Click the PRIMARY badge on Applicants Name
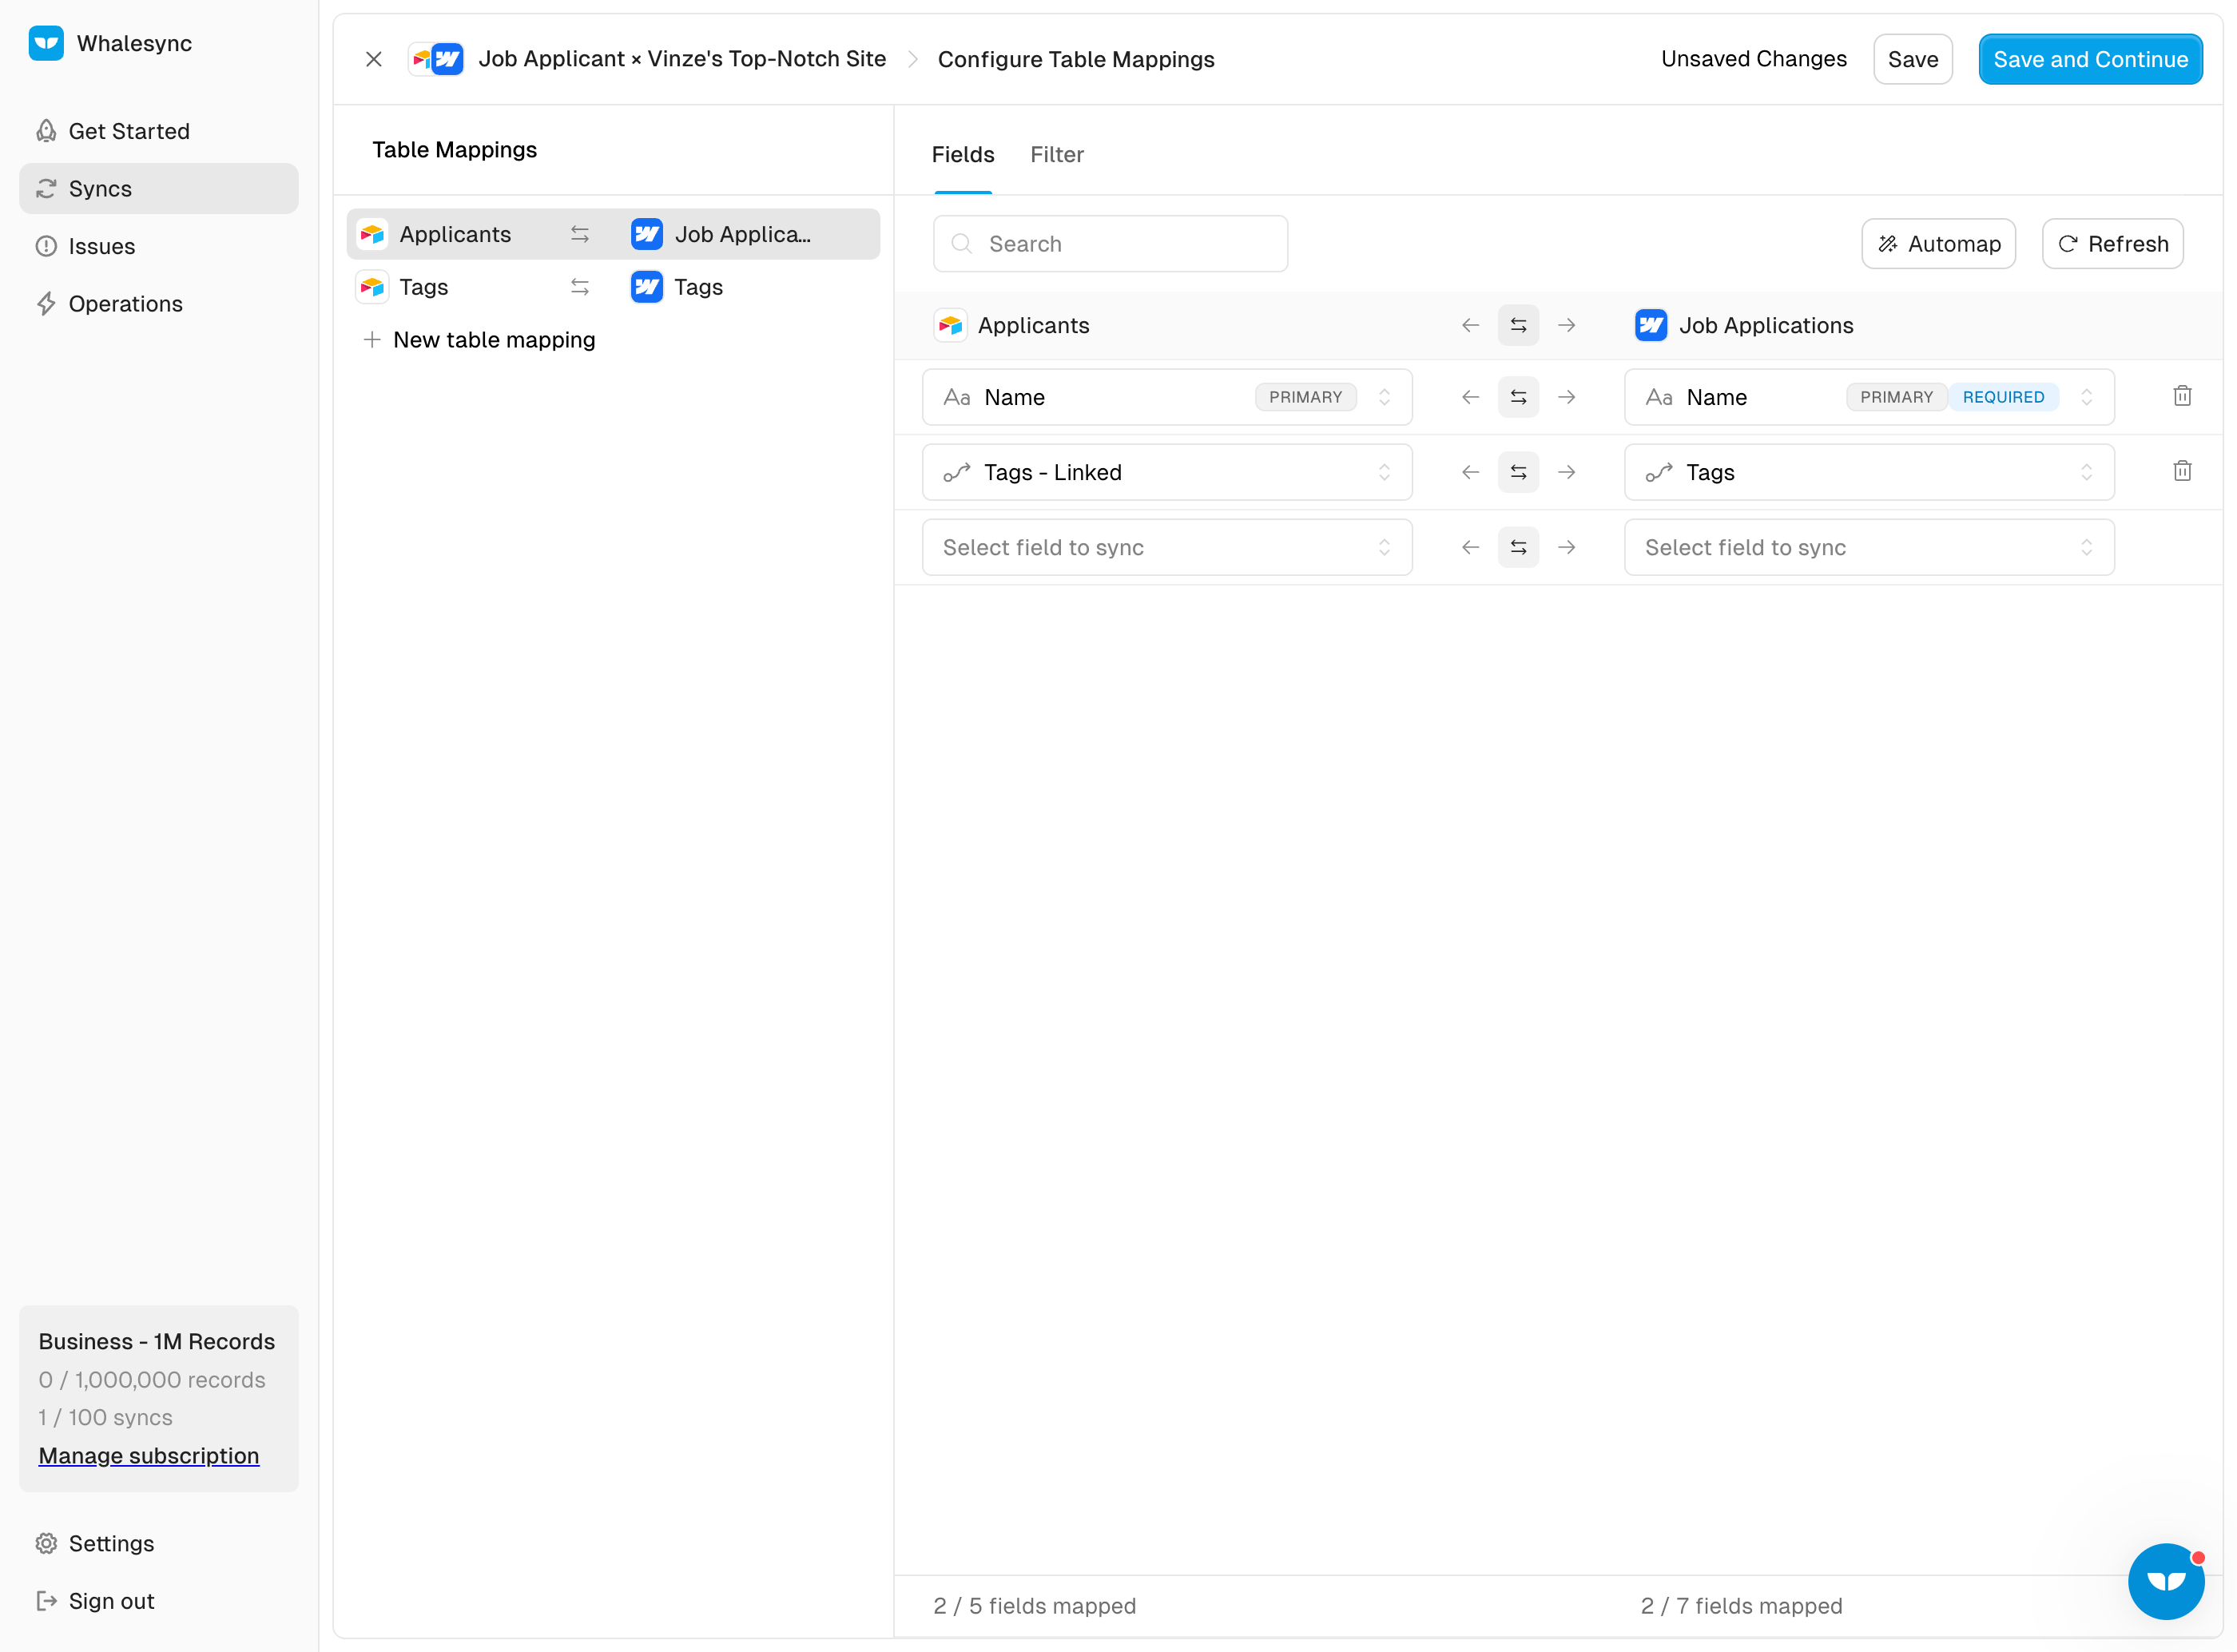The image size is (2237, 1652). point(1305,397)
